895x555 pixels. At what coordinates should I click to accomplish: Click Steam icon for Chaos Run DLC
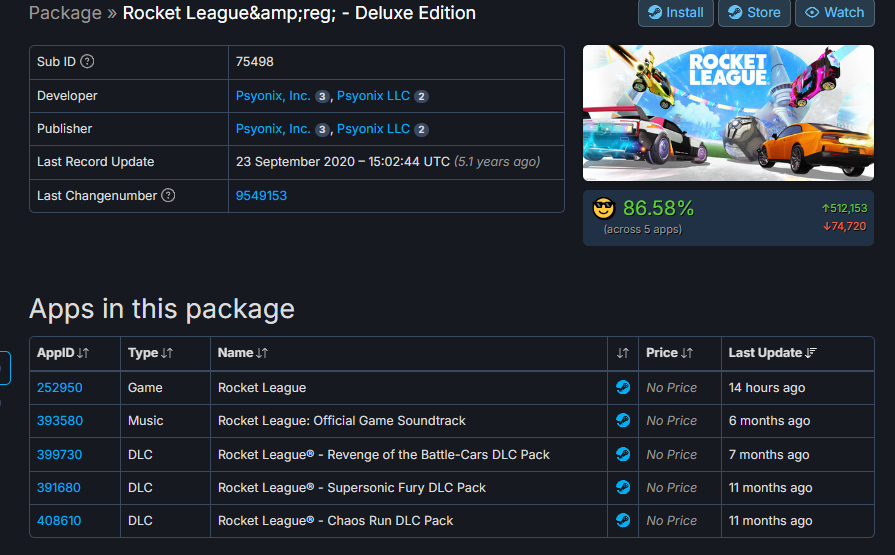tap(623, 521)
